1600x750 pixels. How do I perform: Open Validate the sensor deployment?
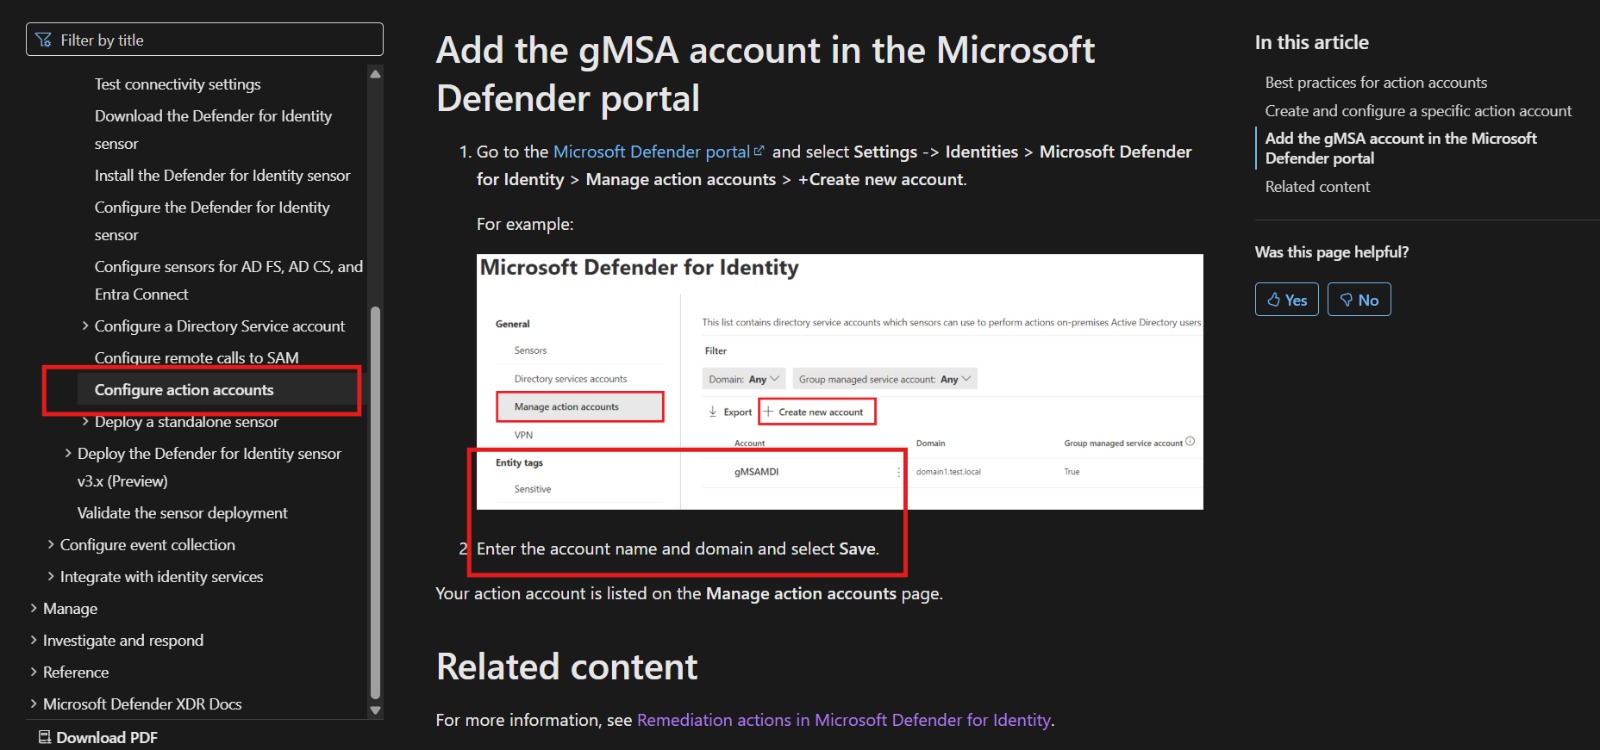(x=182, y=513)
